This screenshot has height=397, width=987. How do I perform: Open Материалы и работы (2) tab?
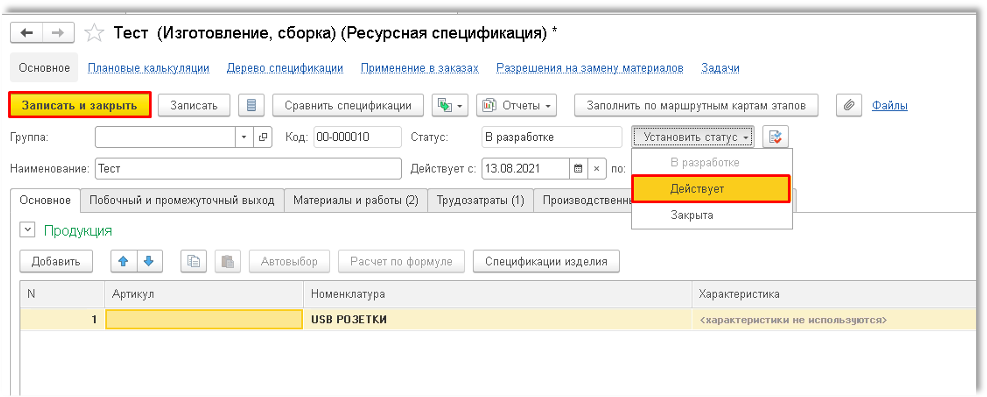[356, 200]
